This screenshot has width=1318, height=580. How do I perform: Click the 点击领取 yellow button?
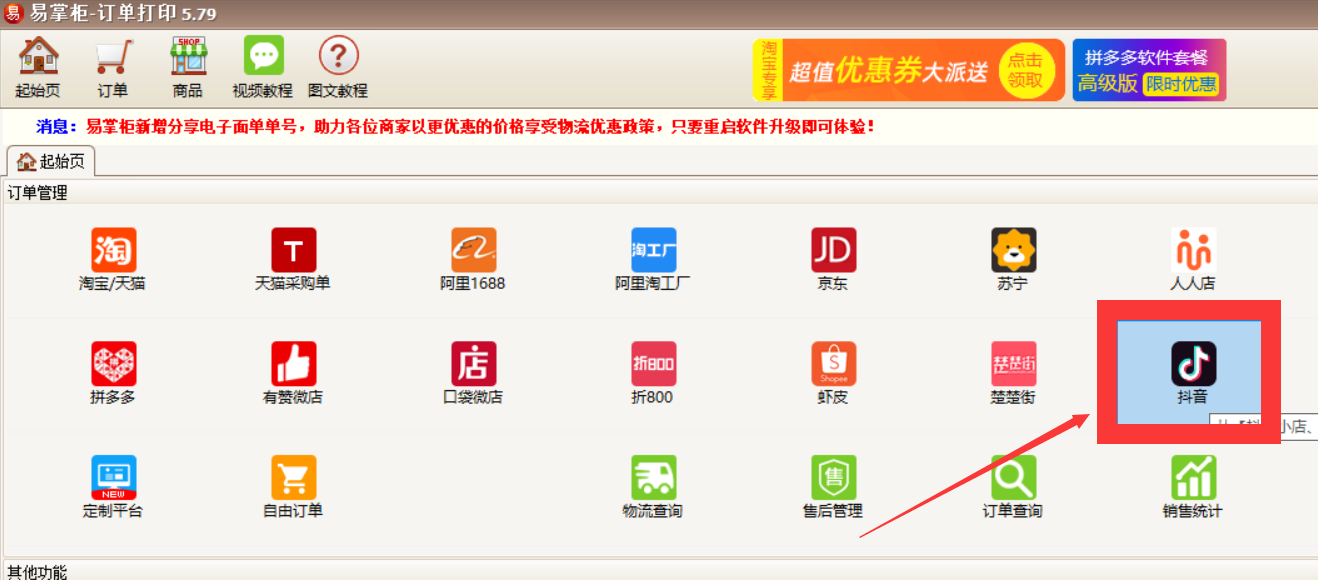(x=1025, y=71)
